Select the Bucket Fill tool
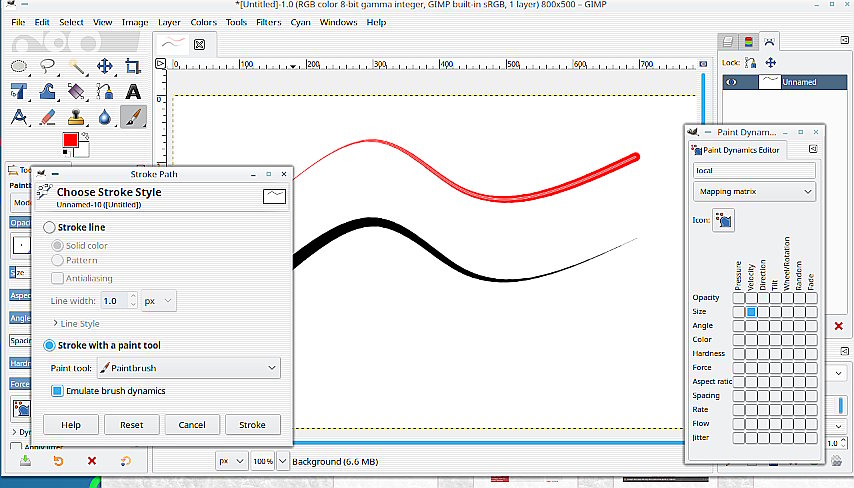This screenshot has height=488, width=854. pyautogui.click(x=76, y=91)
